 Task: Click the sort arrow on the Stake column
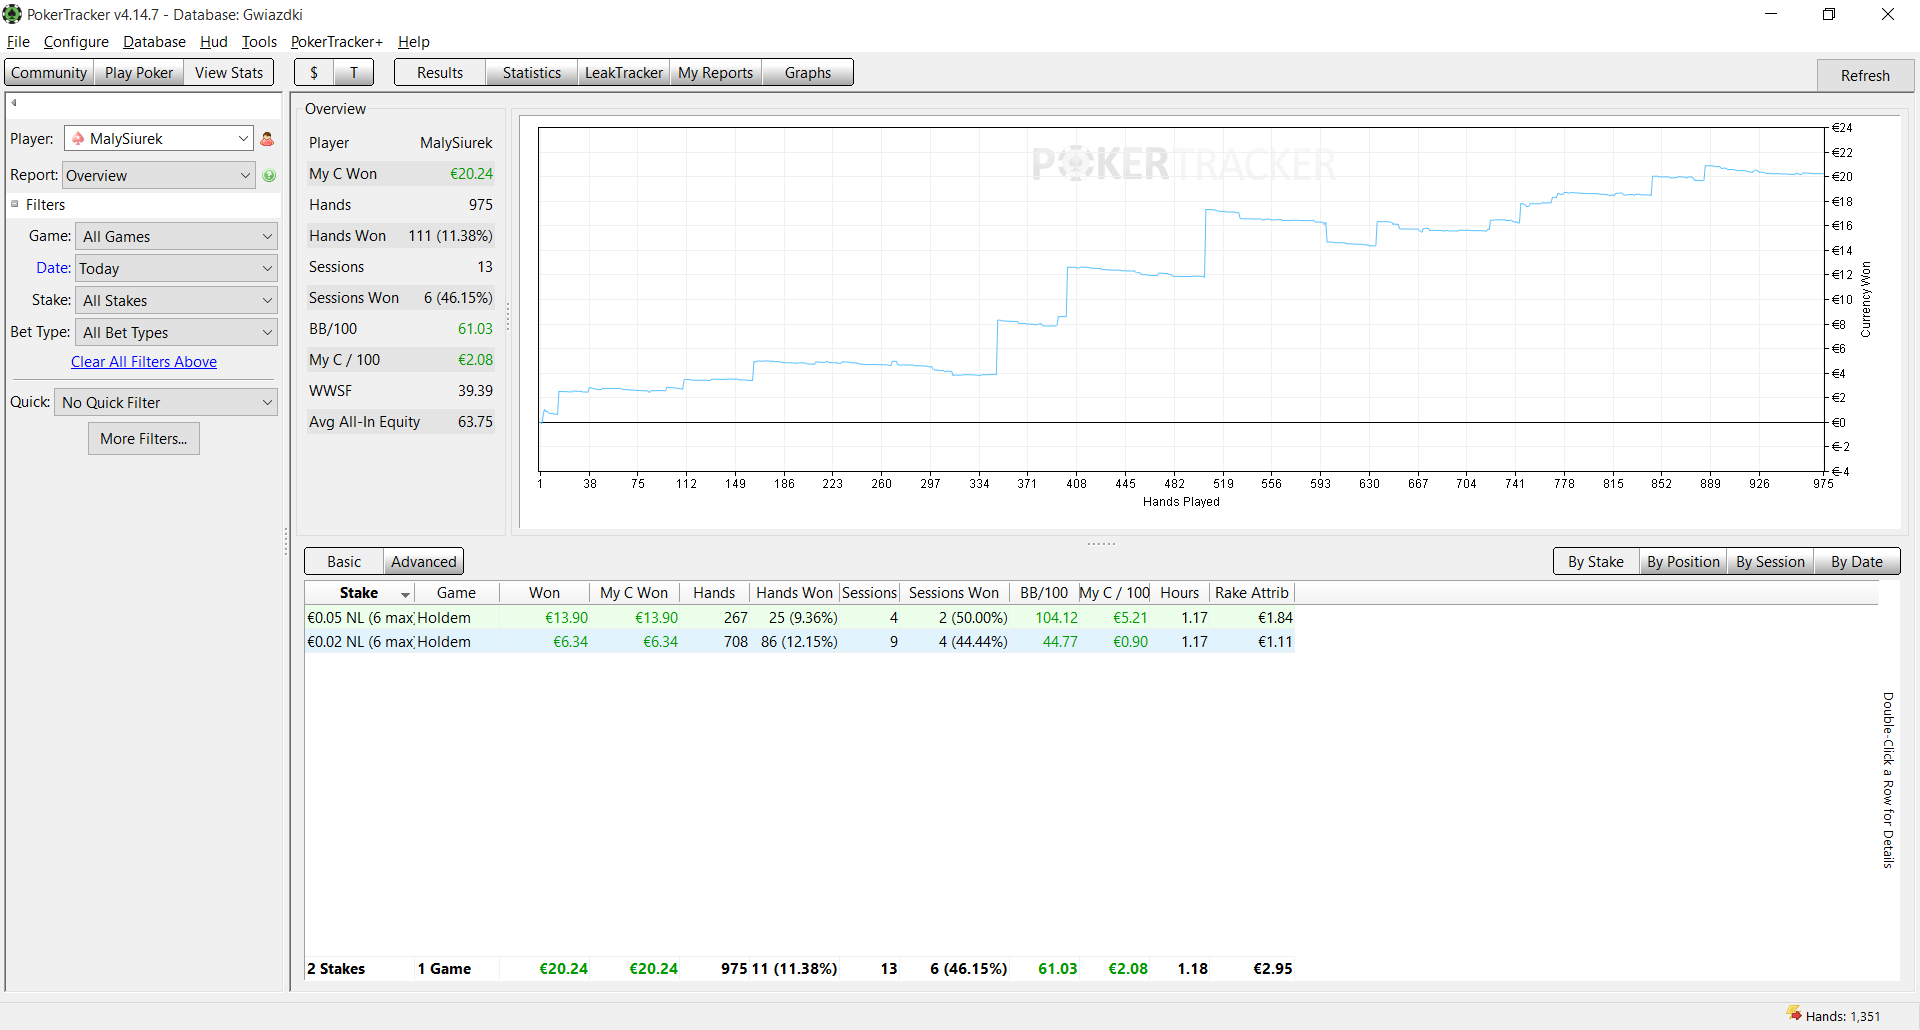tap(405, 594)
